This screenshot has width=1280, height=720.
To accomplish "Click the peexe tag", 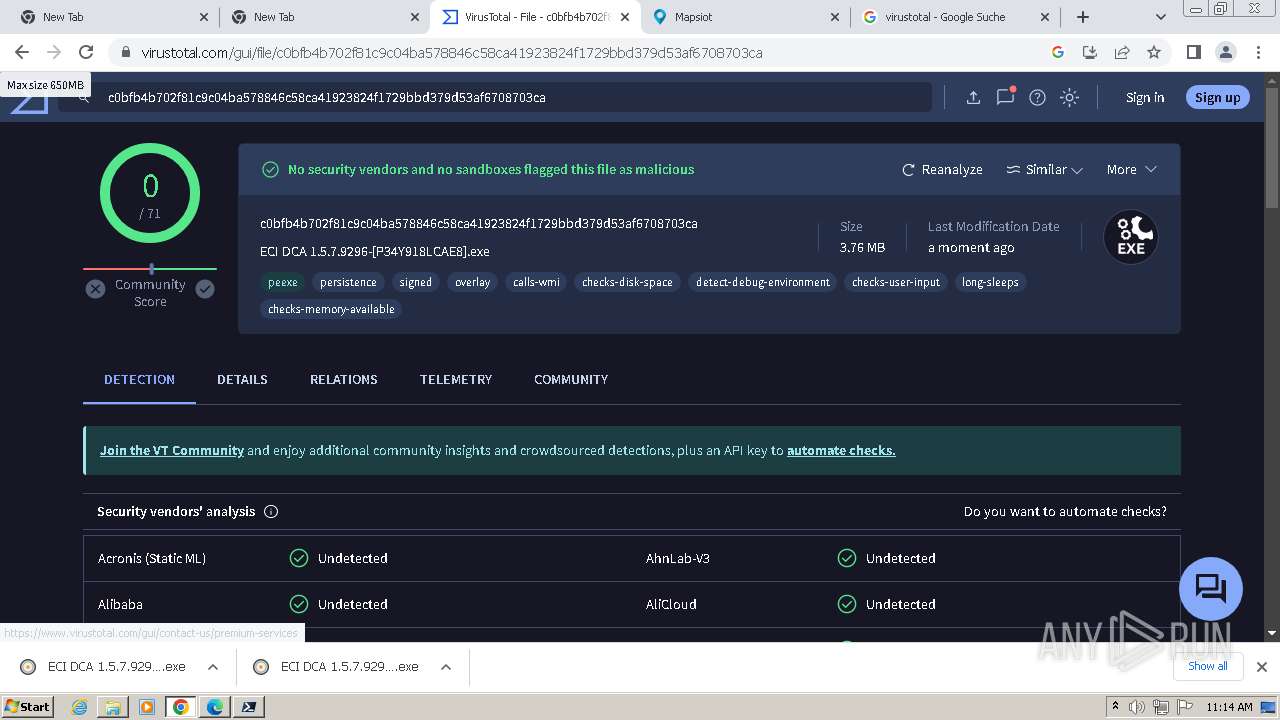I will tap(283, 282).
